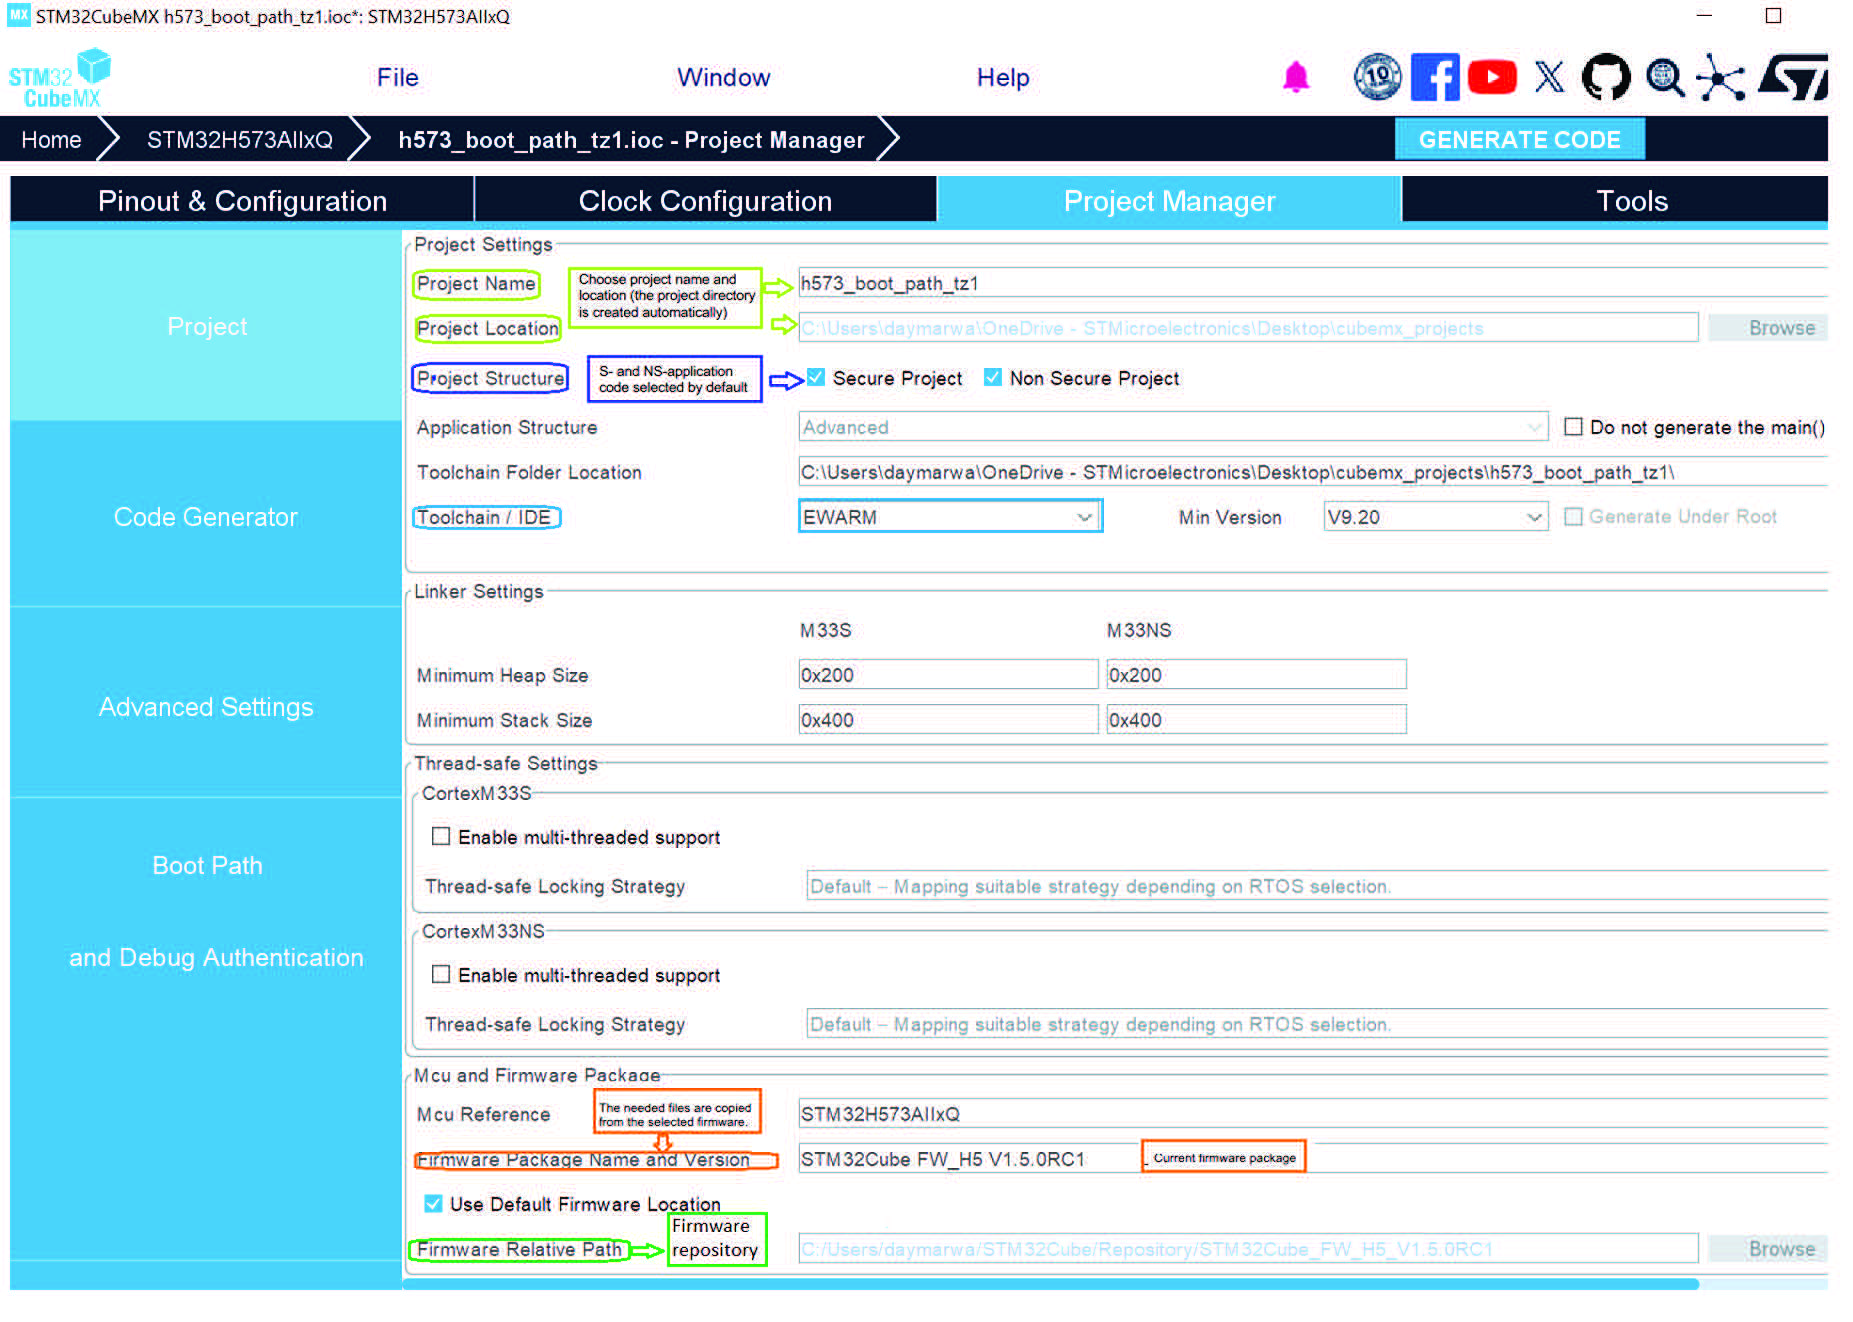Click the Mcu Reference field
The image size is (1853, 1322).
1313,1113
